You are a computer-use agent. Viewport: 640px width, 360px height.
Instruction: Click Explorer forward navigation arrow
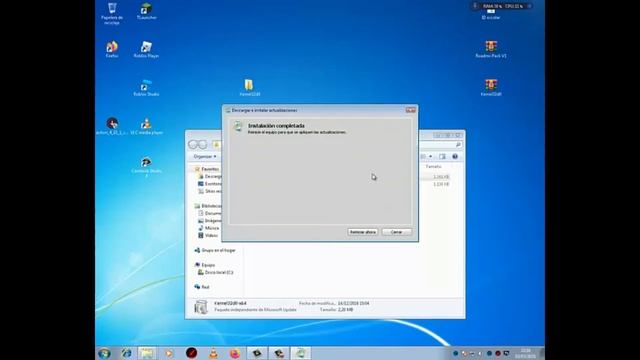(202, 144)
